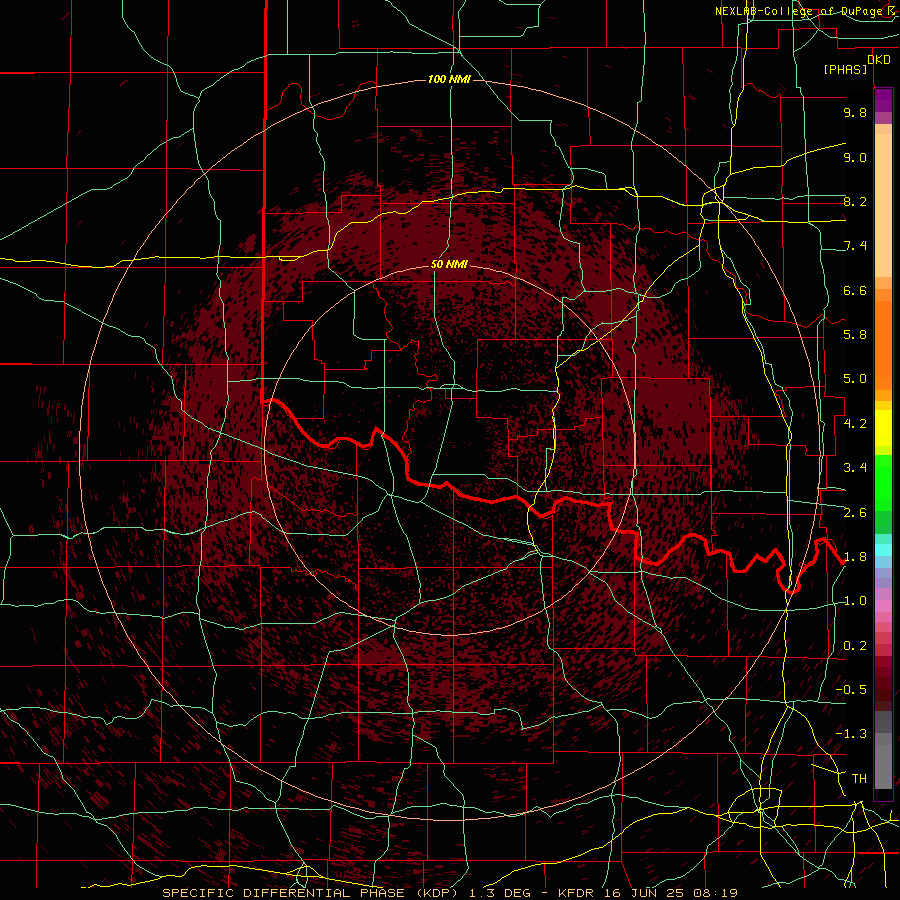900x900 pixels.
Task: Click the 100 NMI range ring label
Action: pyautogui.click(x=449, y=79)
